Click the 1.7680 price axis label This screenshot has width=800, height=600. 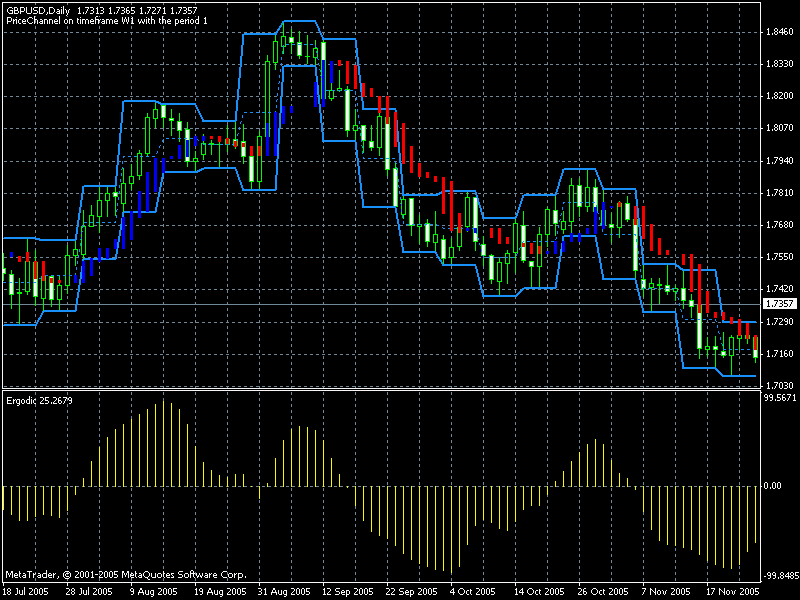pos(780,225)
